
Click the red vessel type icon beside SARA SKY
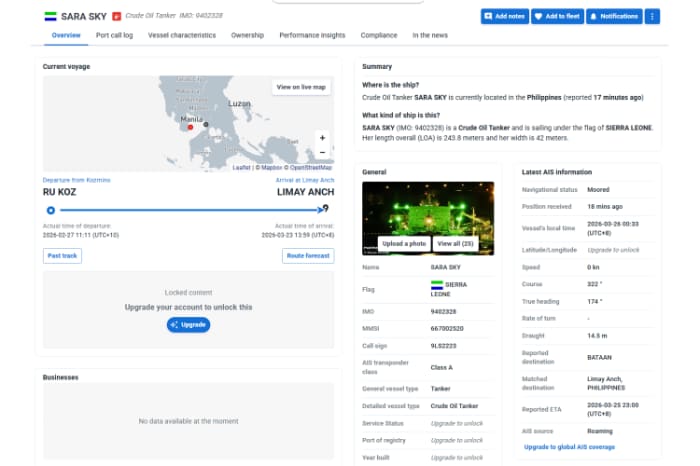(116, 16)
